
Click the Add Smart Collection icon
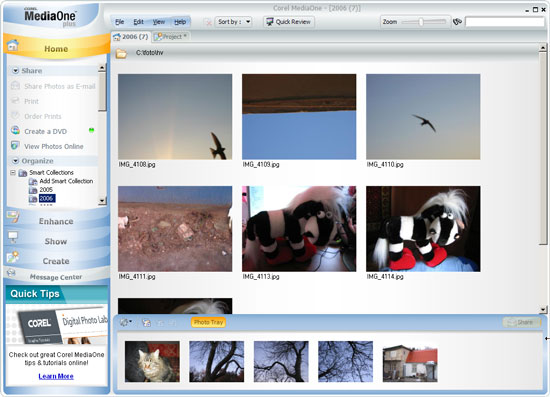tap(33, 181)
